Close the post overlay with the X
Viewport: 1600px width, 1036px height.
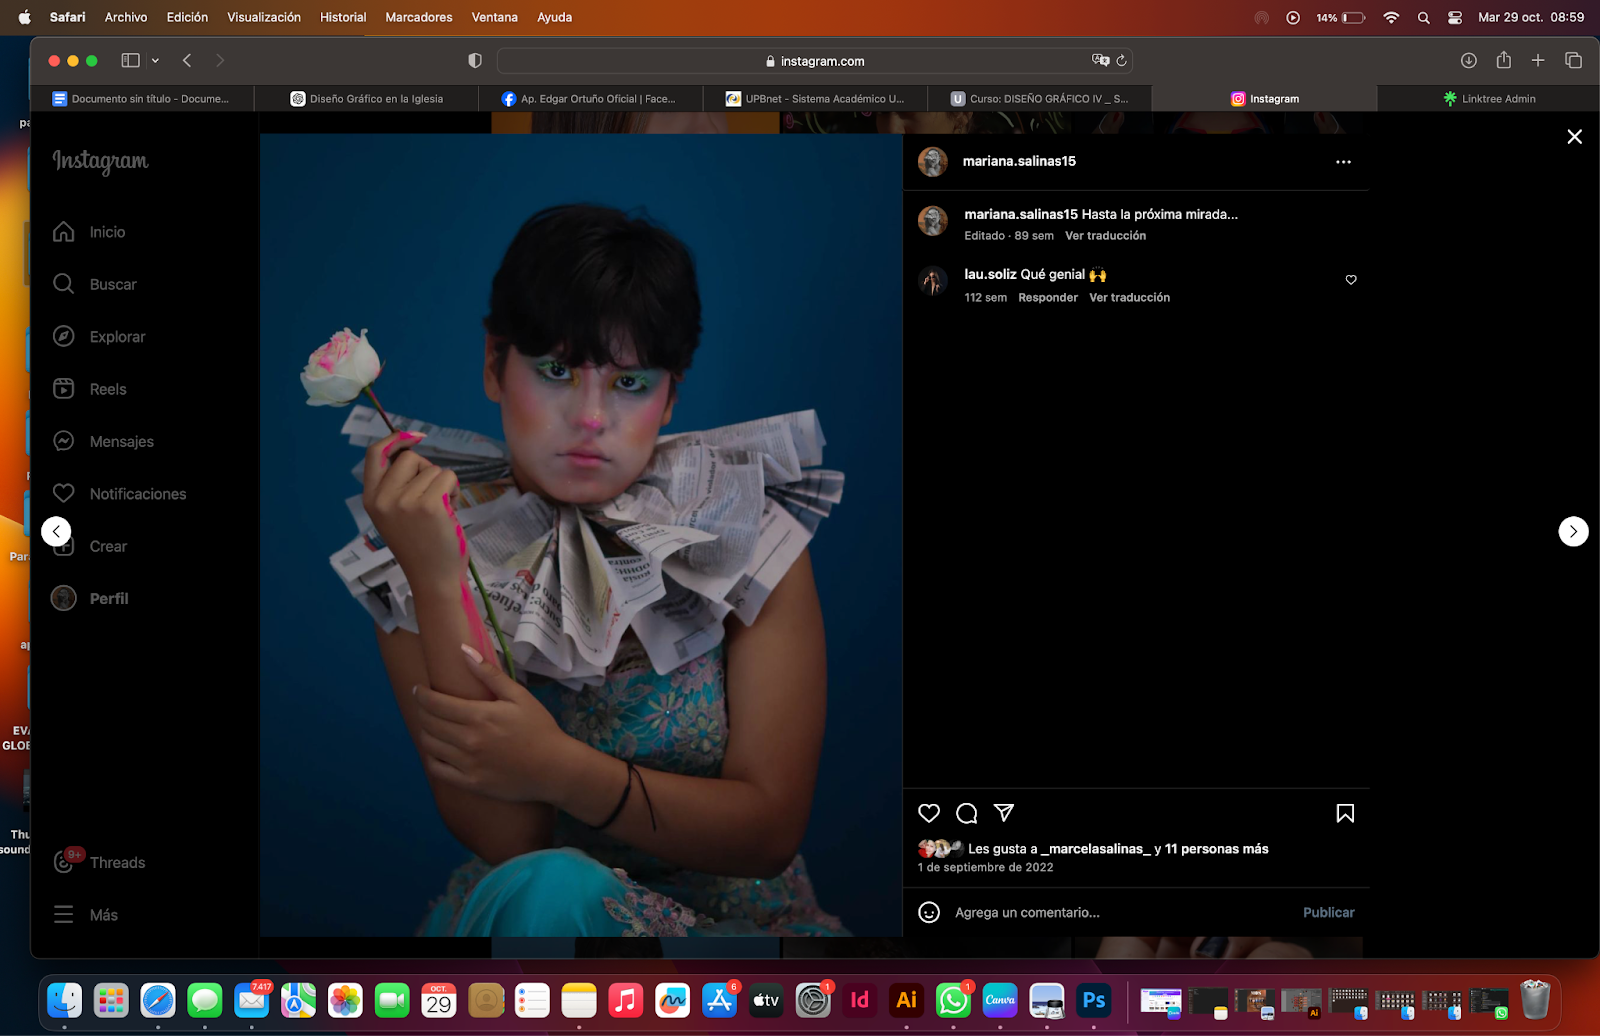coord(1574,137)
